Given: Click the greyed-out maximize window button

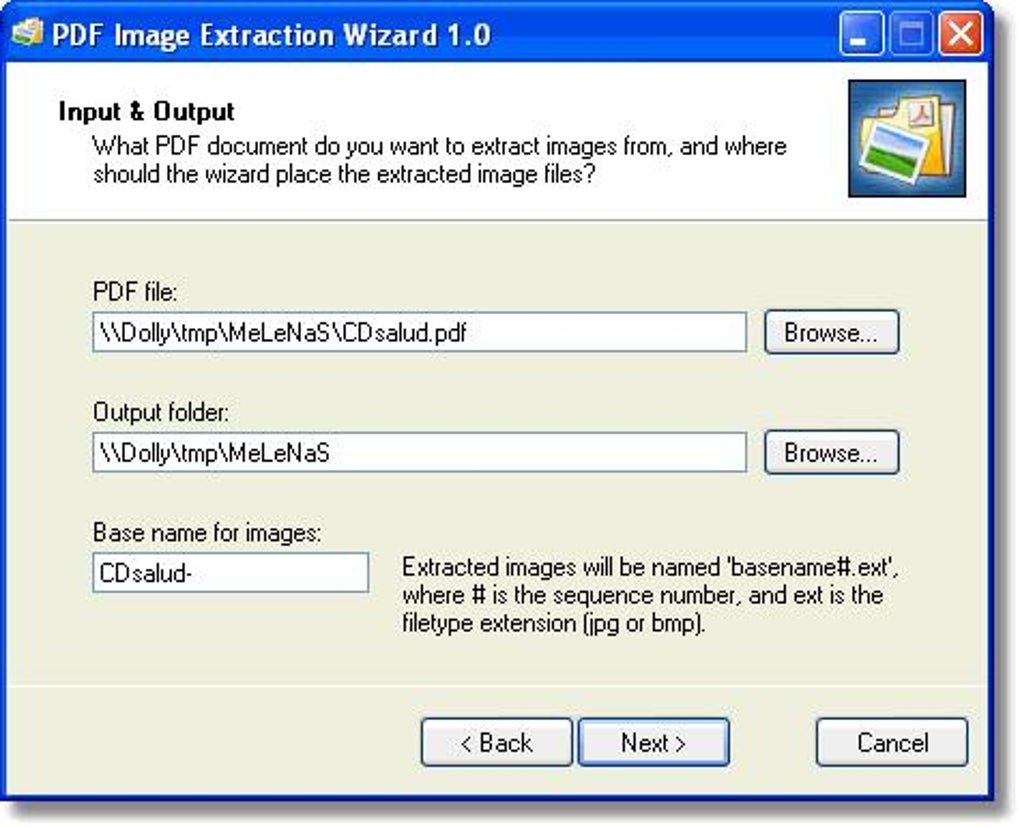Looking at the screenshot, I should point(911,36).
